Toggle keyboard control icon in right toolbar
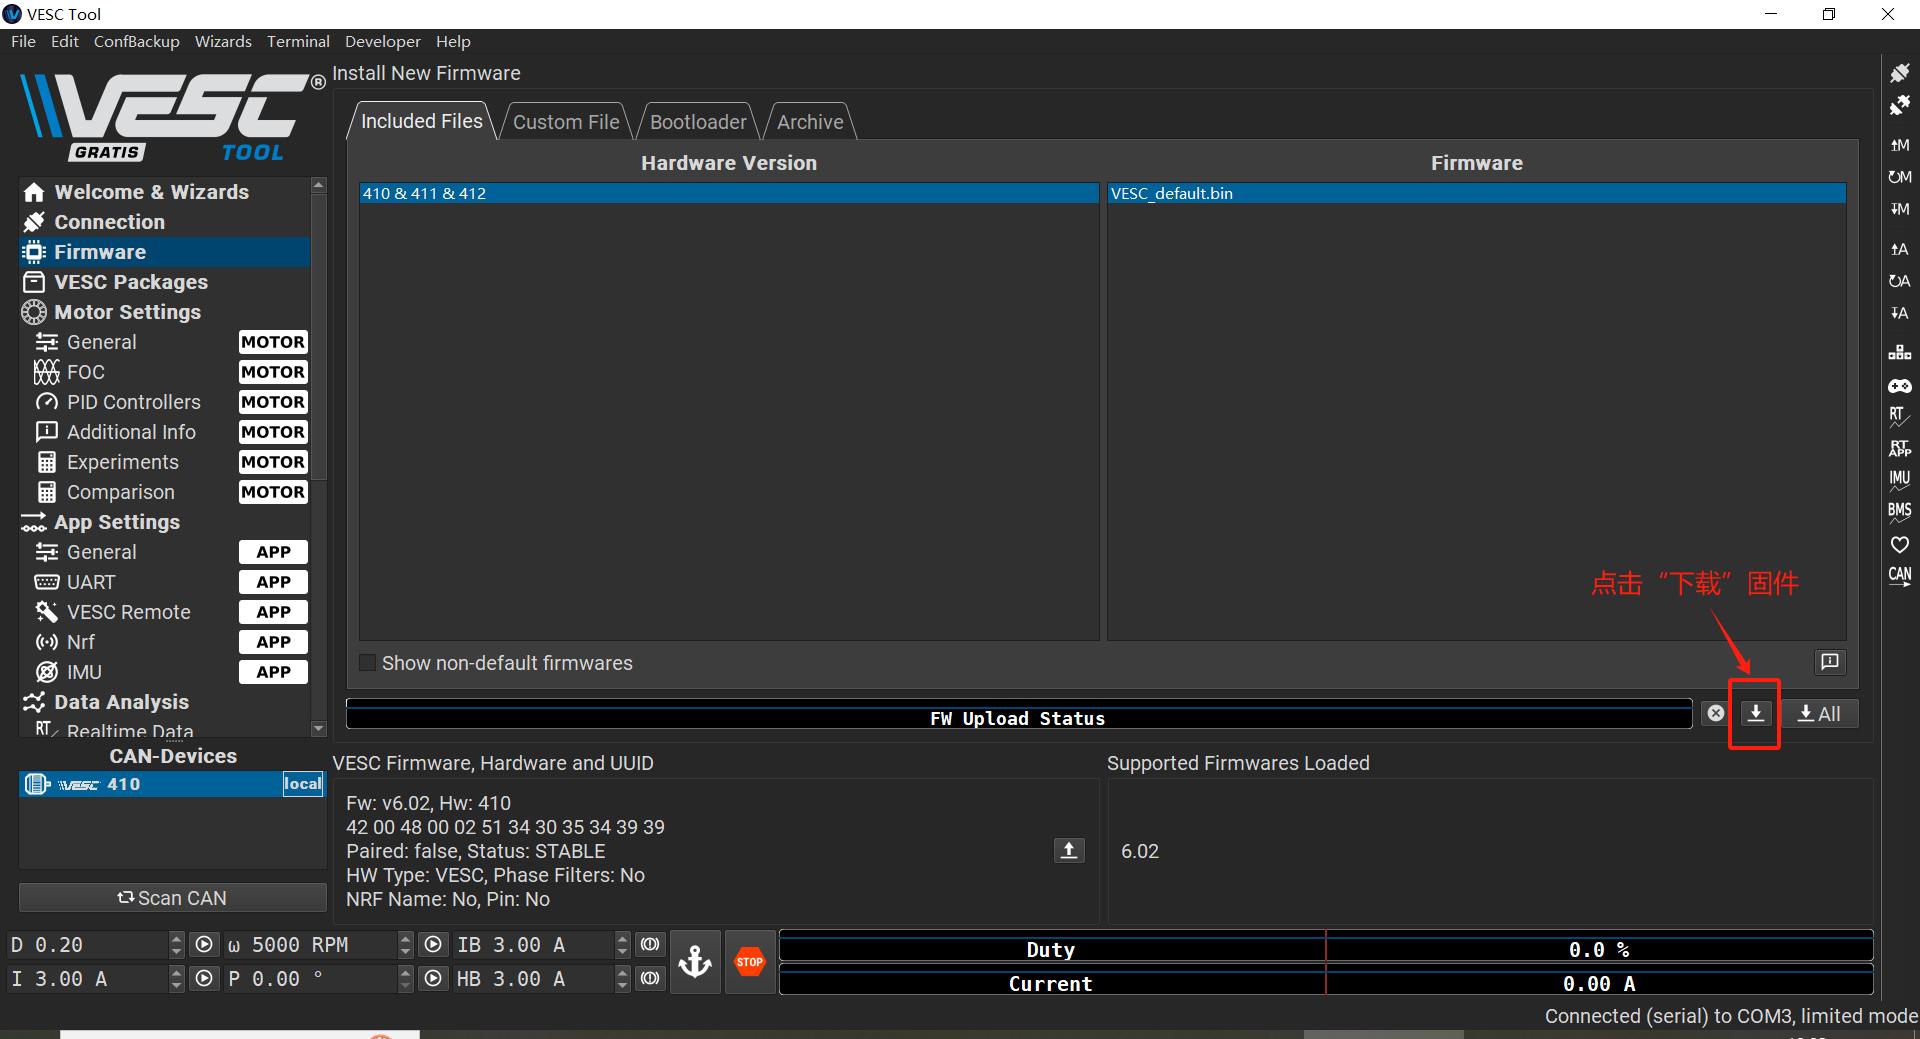 pos(1899,352)
